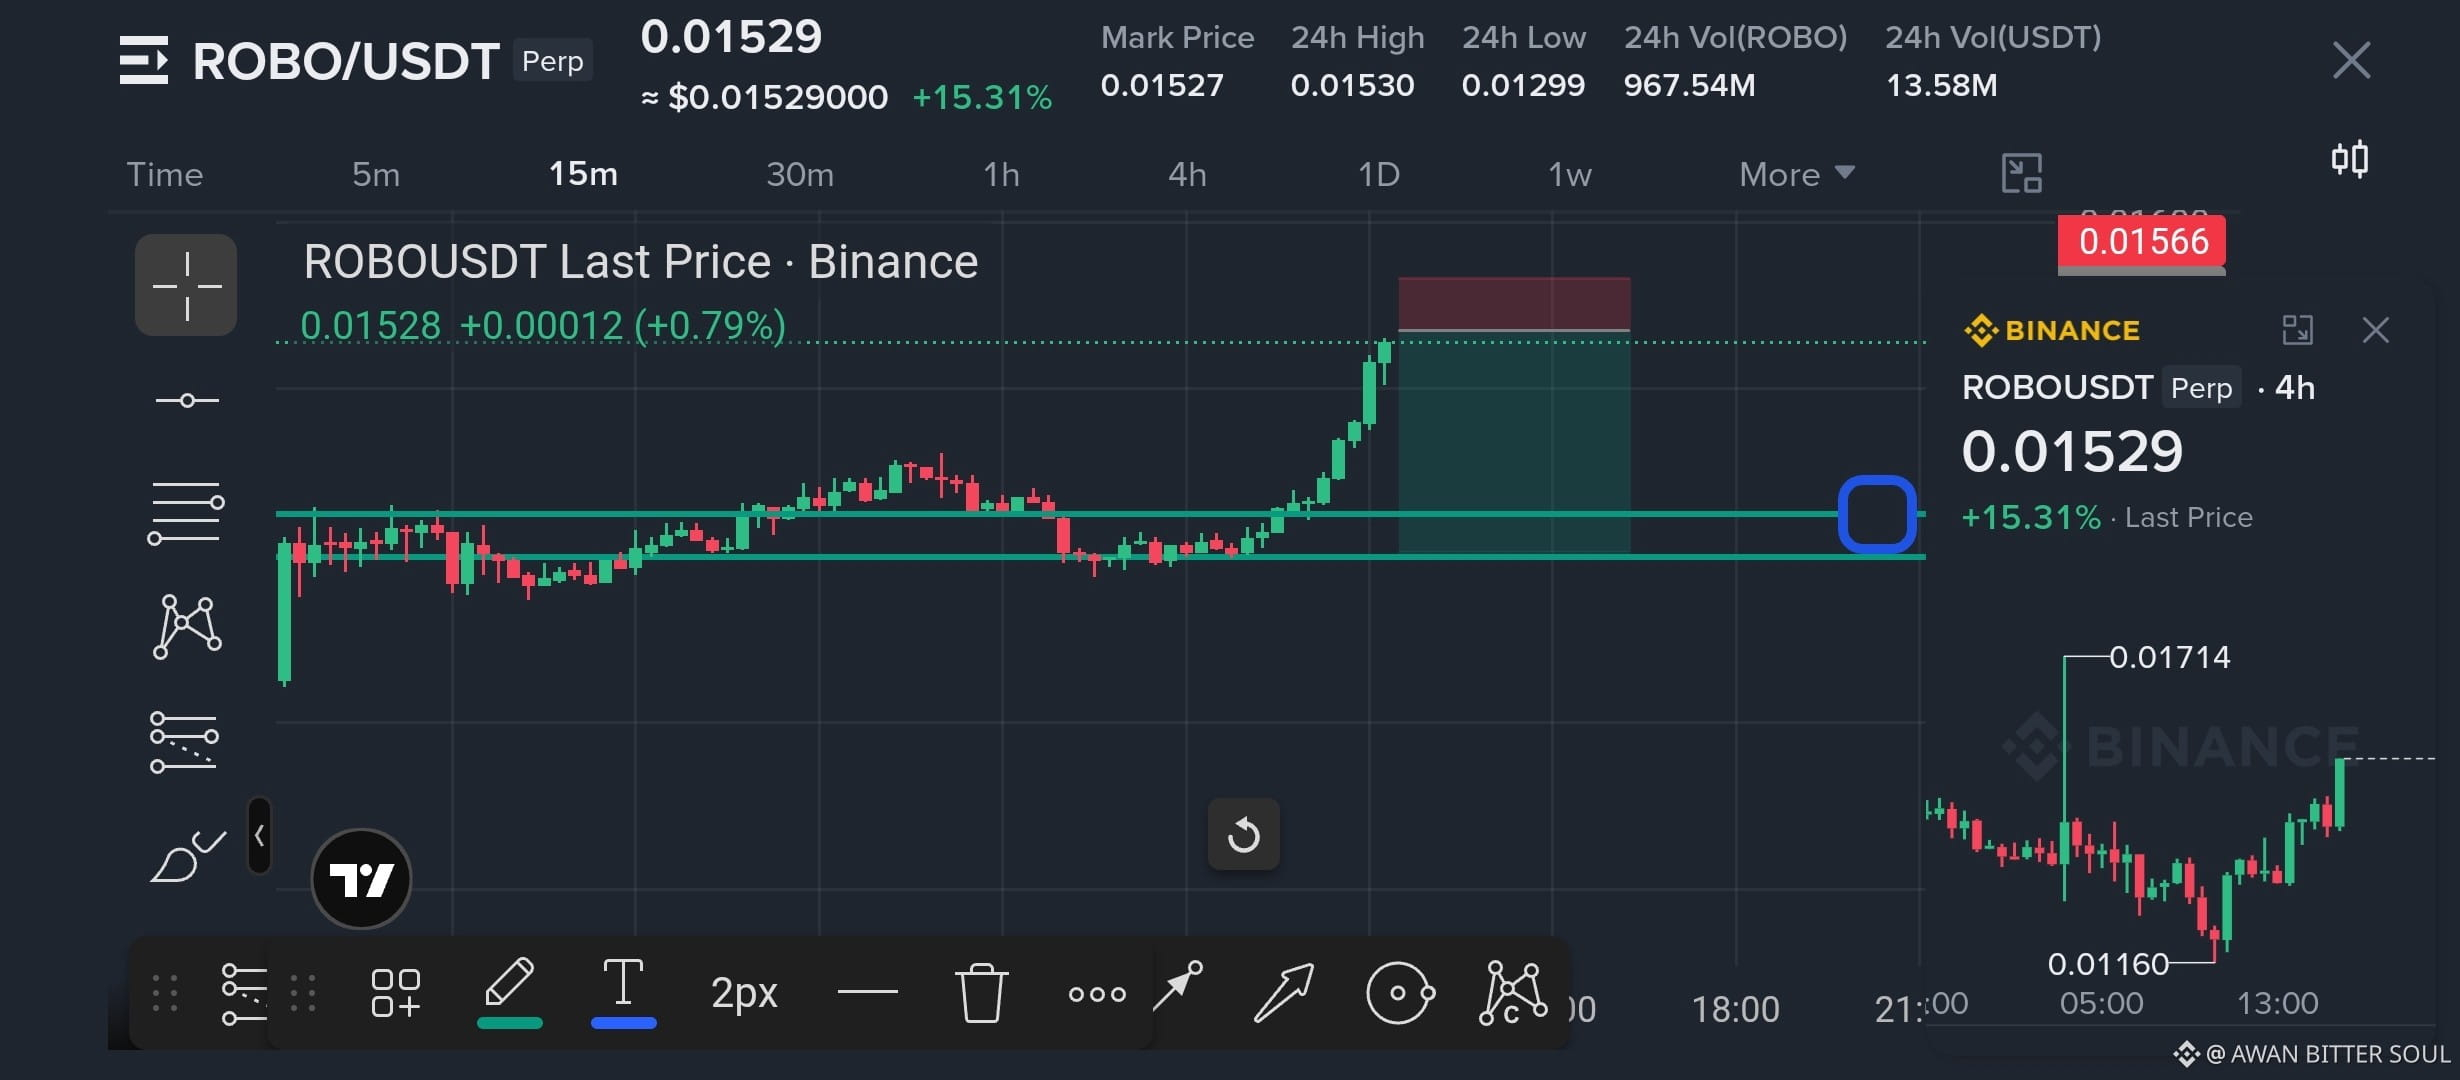This screenshot has height=1080, width=2460.
Task: Select the crosshair cursor tool
Action: click(x=186, y=285)
